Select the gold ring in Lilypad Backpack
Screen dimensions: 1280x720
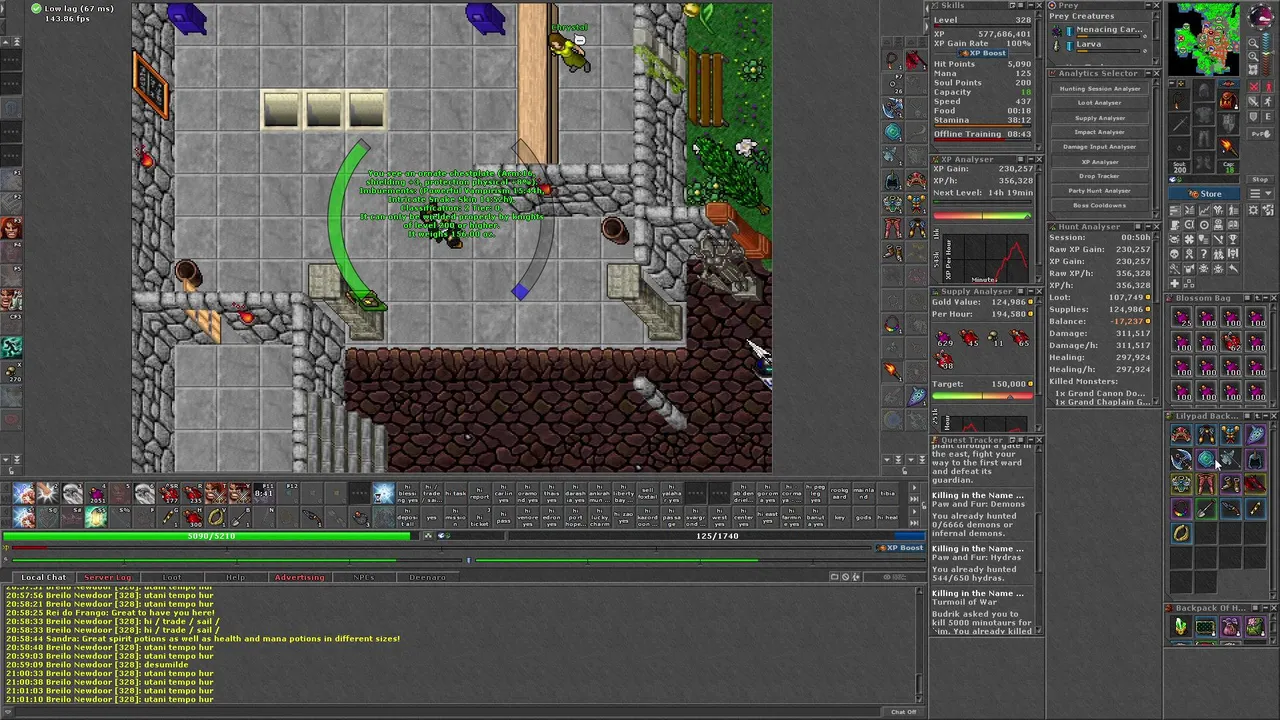tap(1182, 532)
